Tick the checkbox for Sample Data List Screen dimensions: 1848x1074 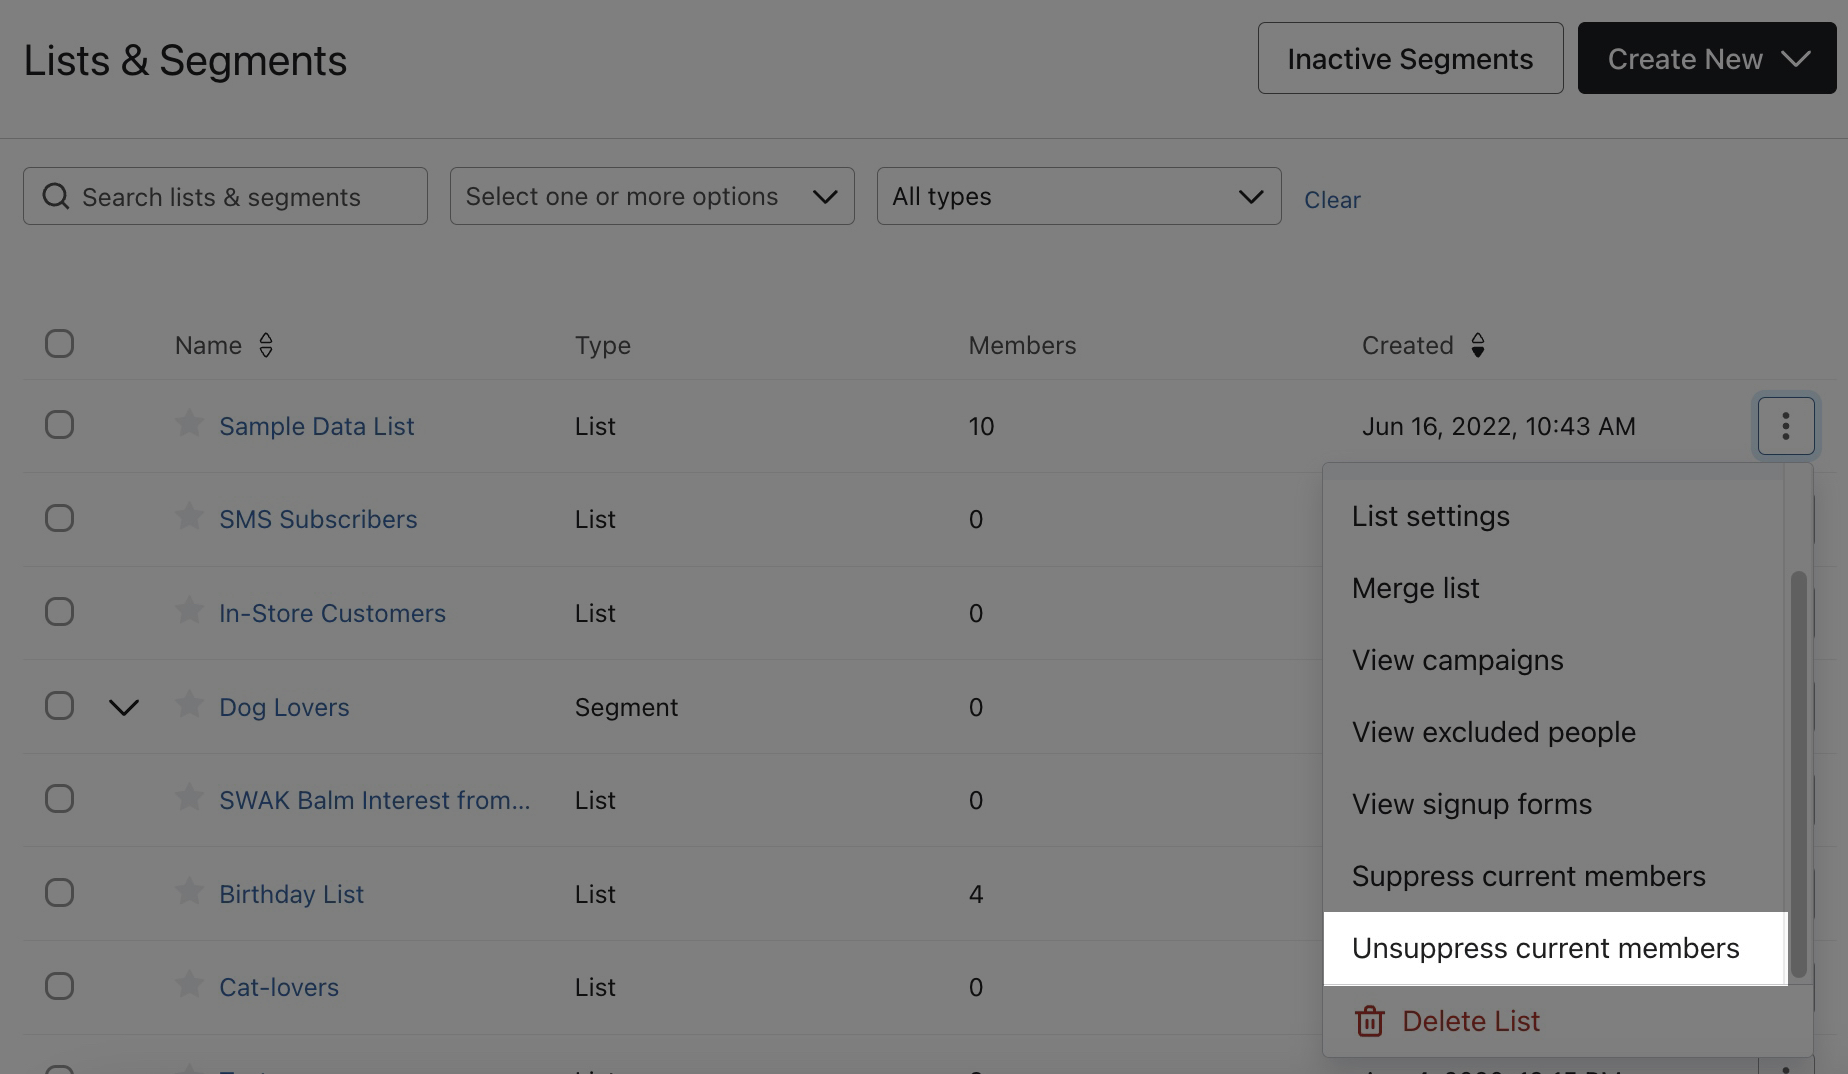point(60,425)
